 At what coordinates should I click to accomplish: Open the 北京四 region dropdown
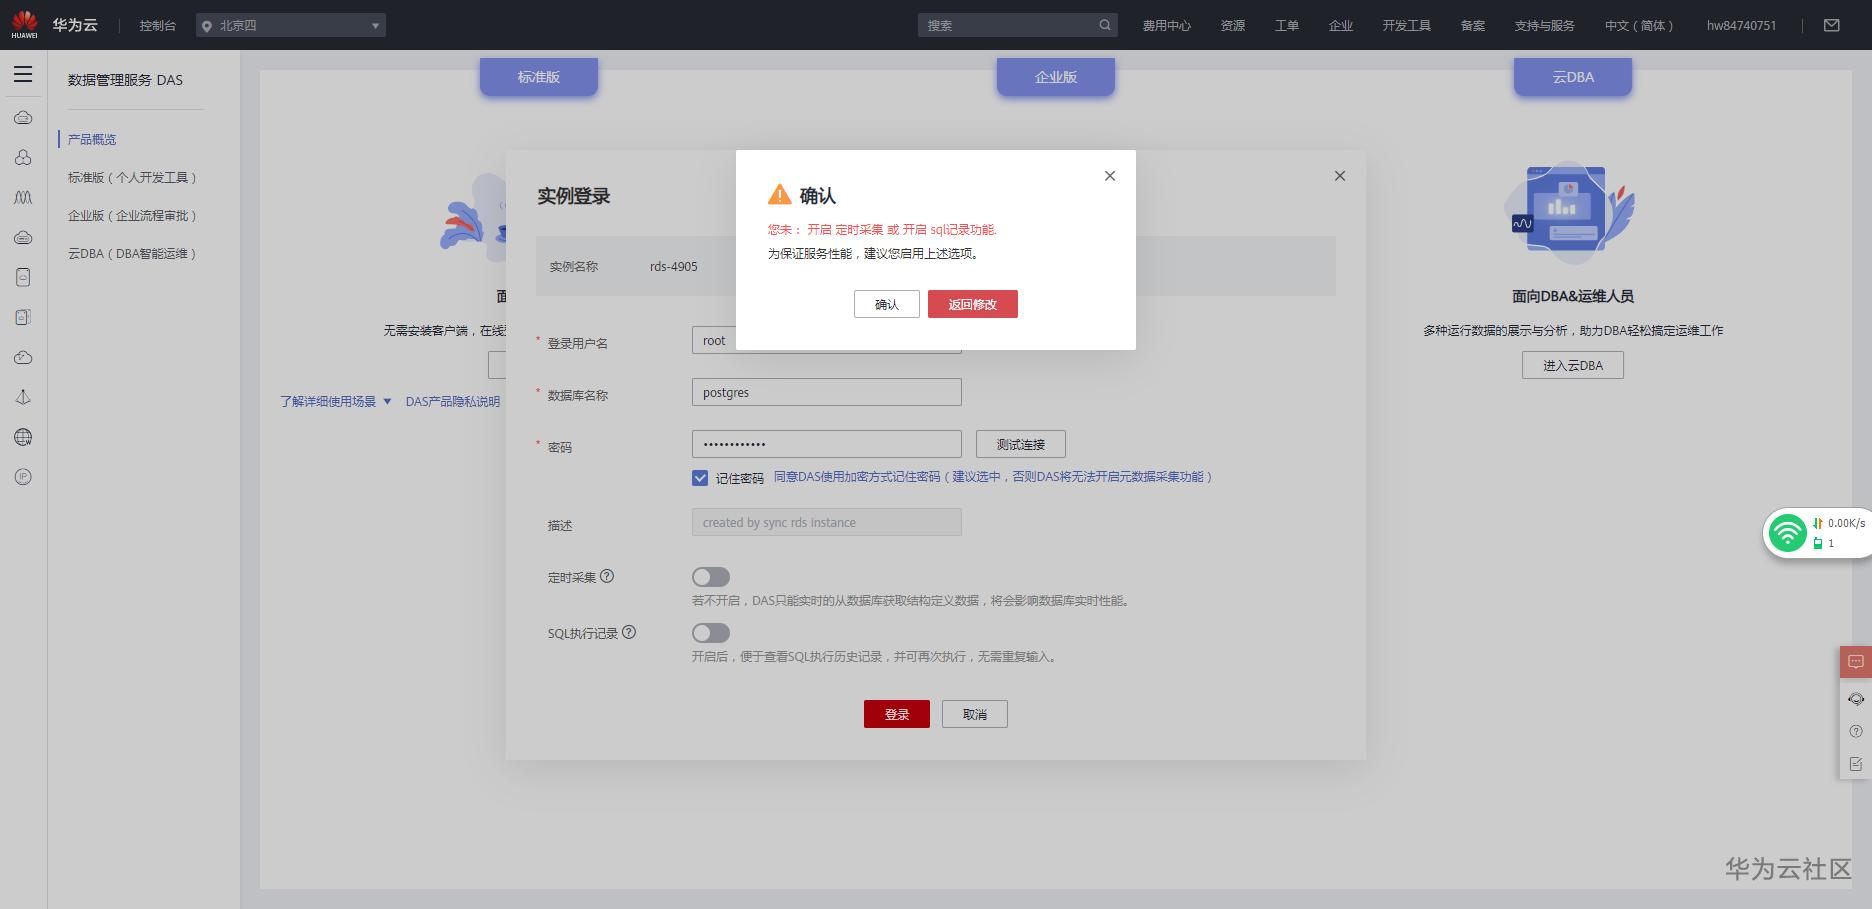(x=291, y=25)
